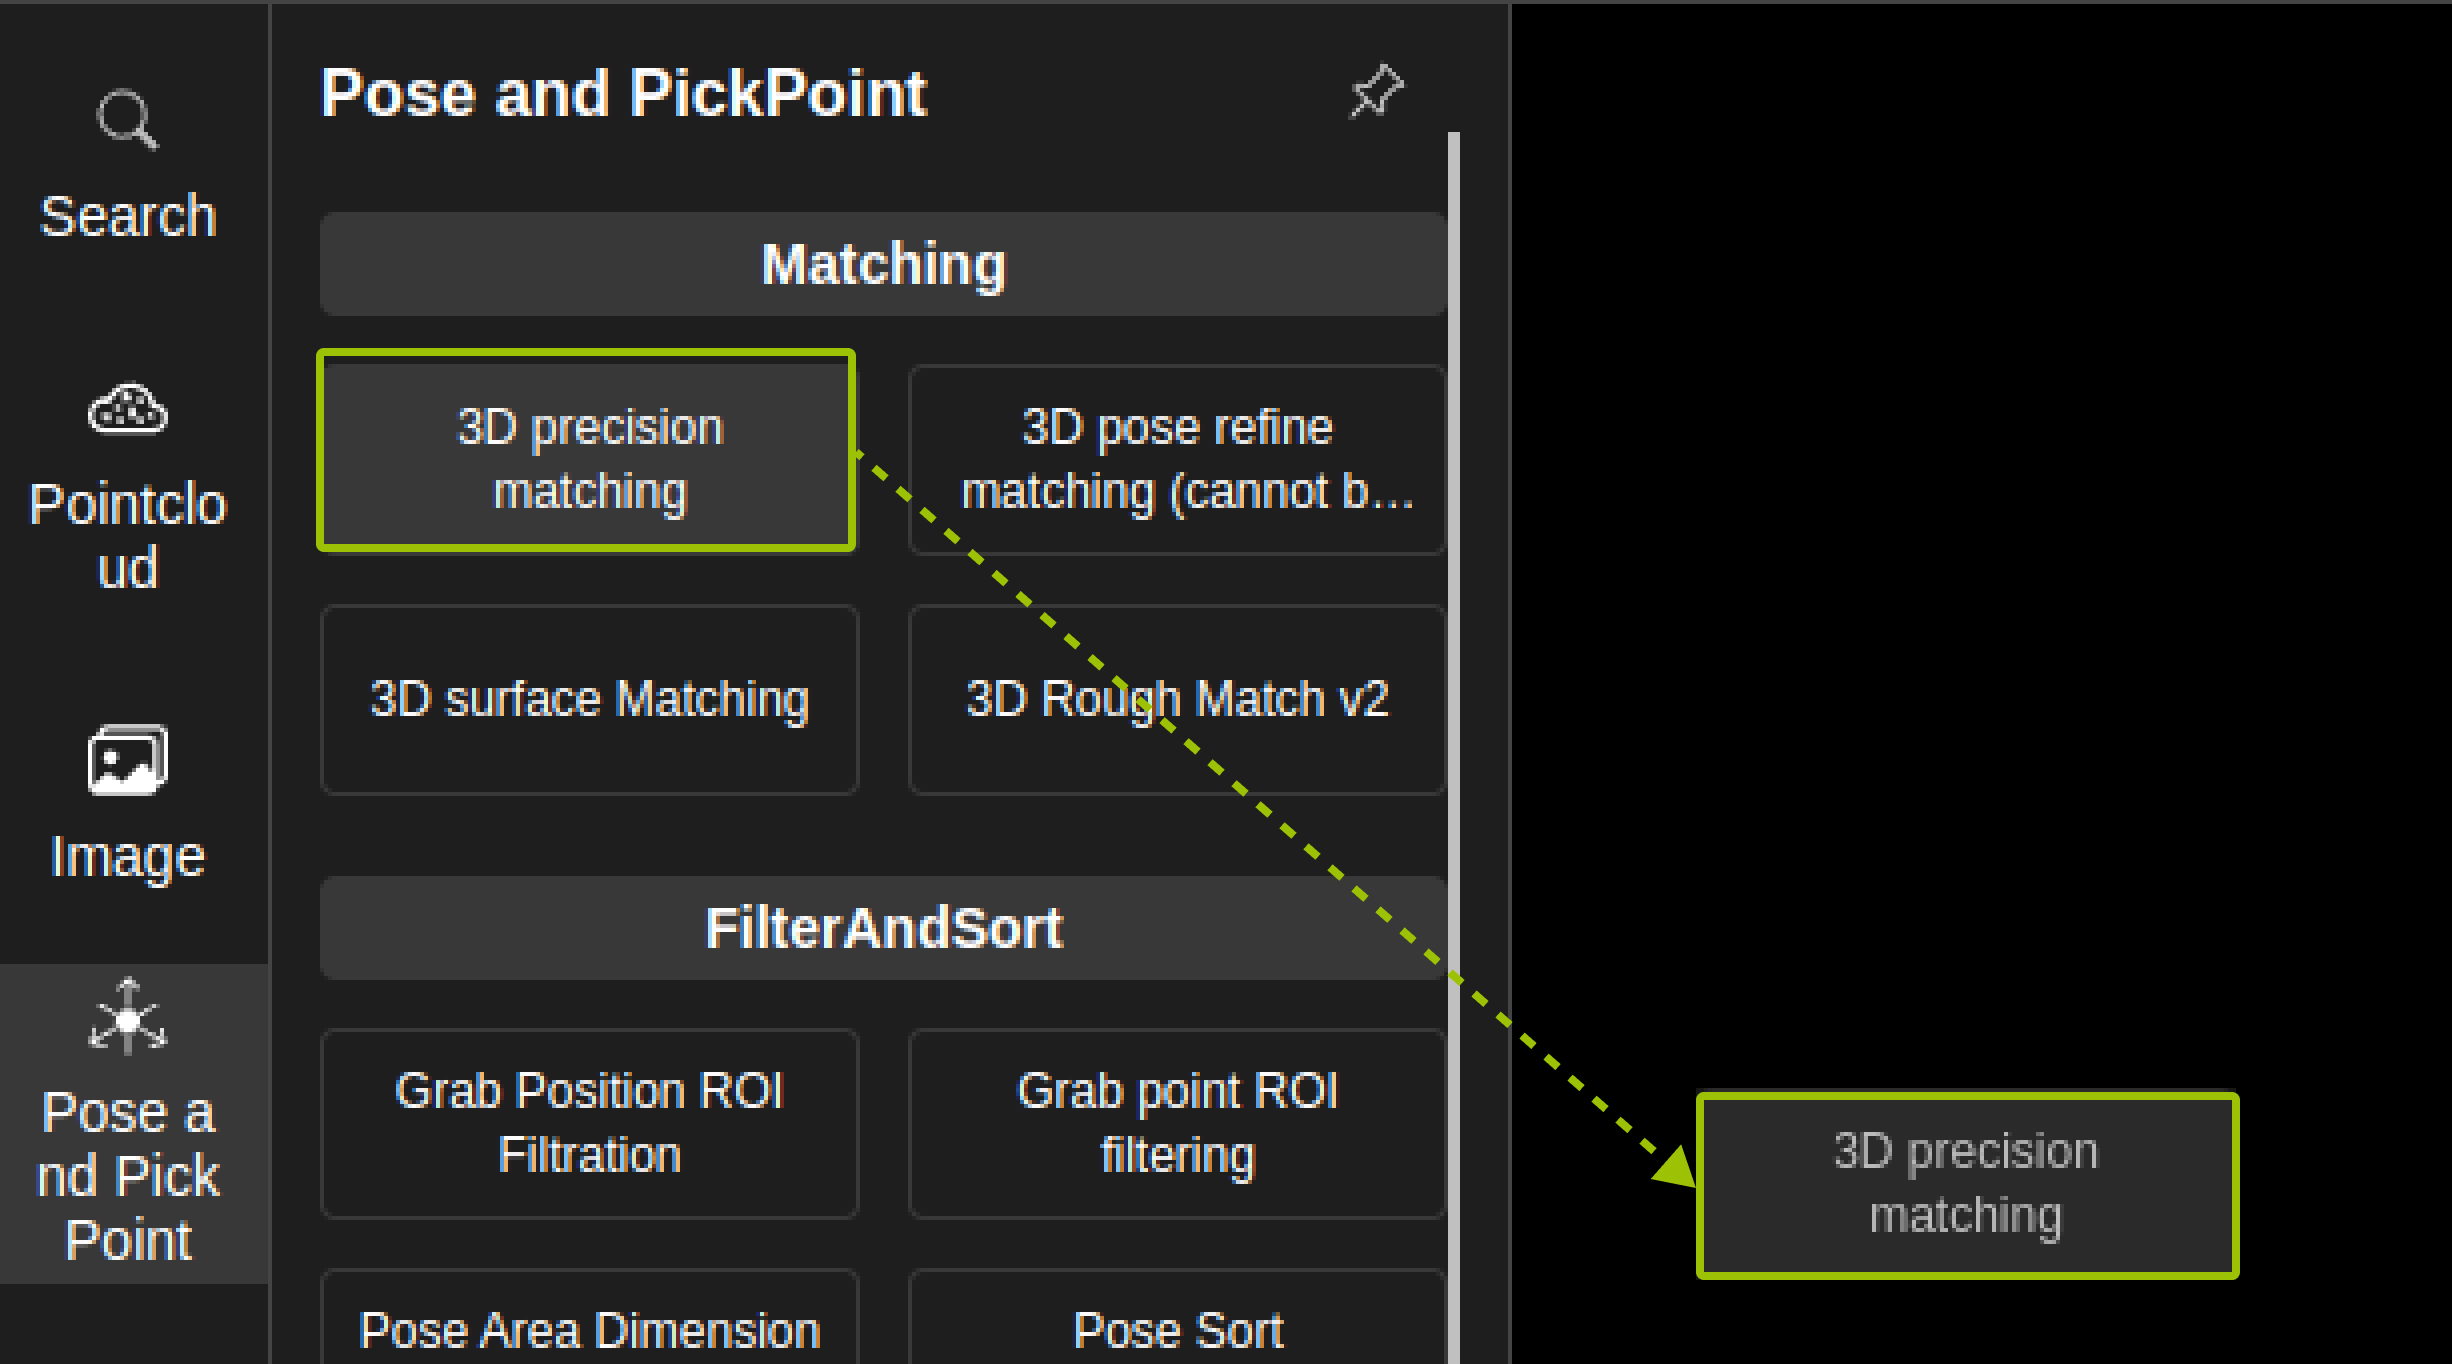Select the dropped 3D precision matching node
2452x1364 pixels.
(x=1967, y=1185)
